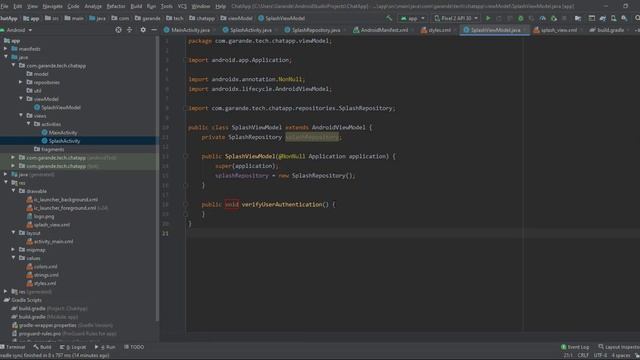Click UTF-8 encoding in status bar

coord(600,356)
